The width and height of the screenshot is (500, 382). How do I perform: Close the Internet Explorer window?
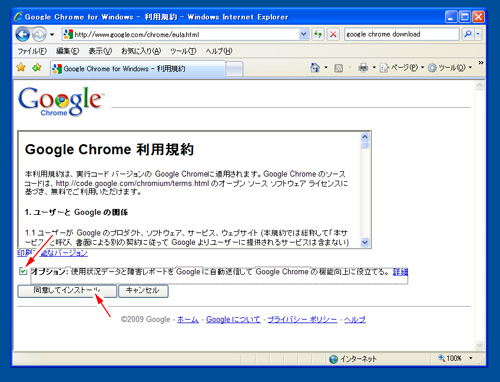(478, 17)
